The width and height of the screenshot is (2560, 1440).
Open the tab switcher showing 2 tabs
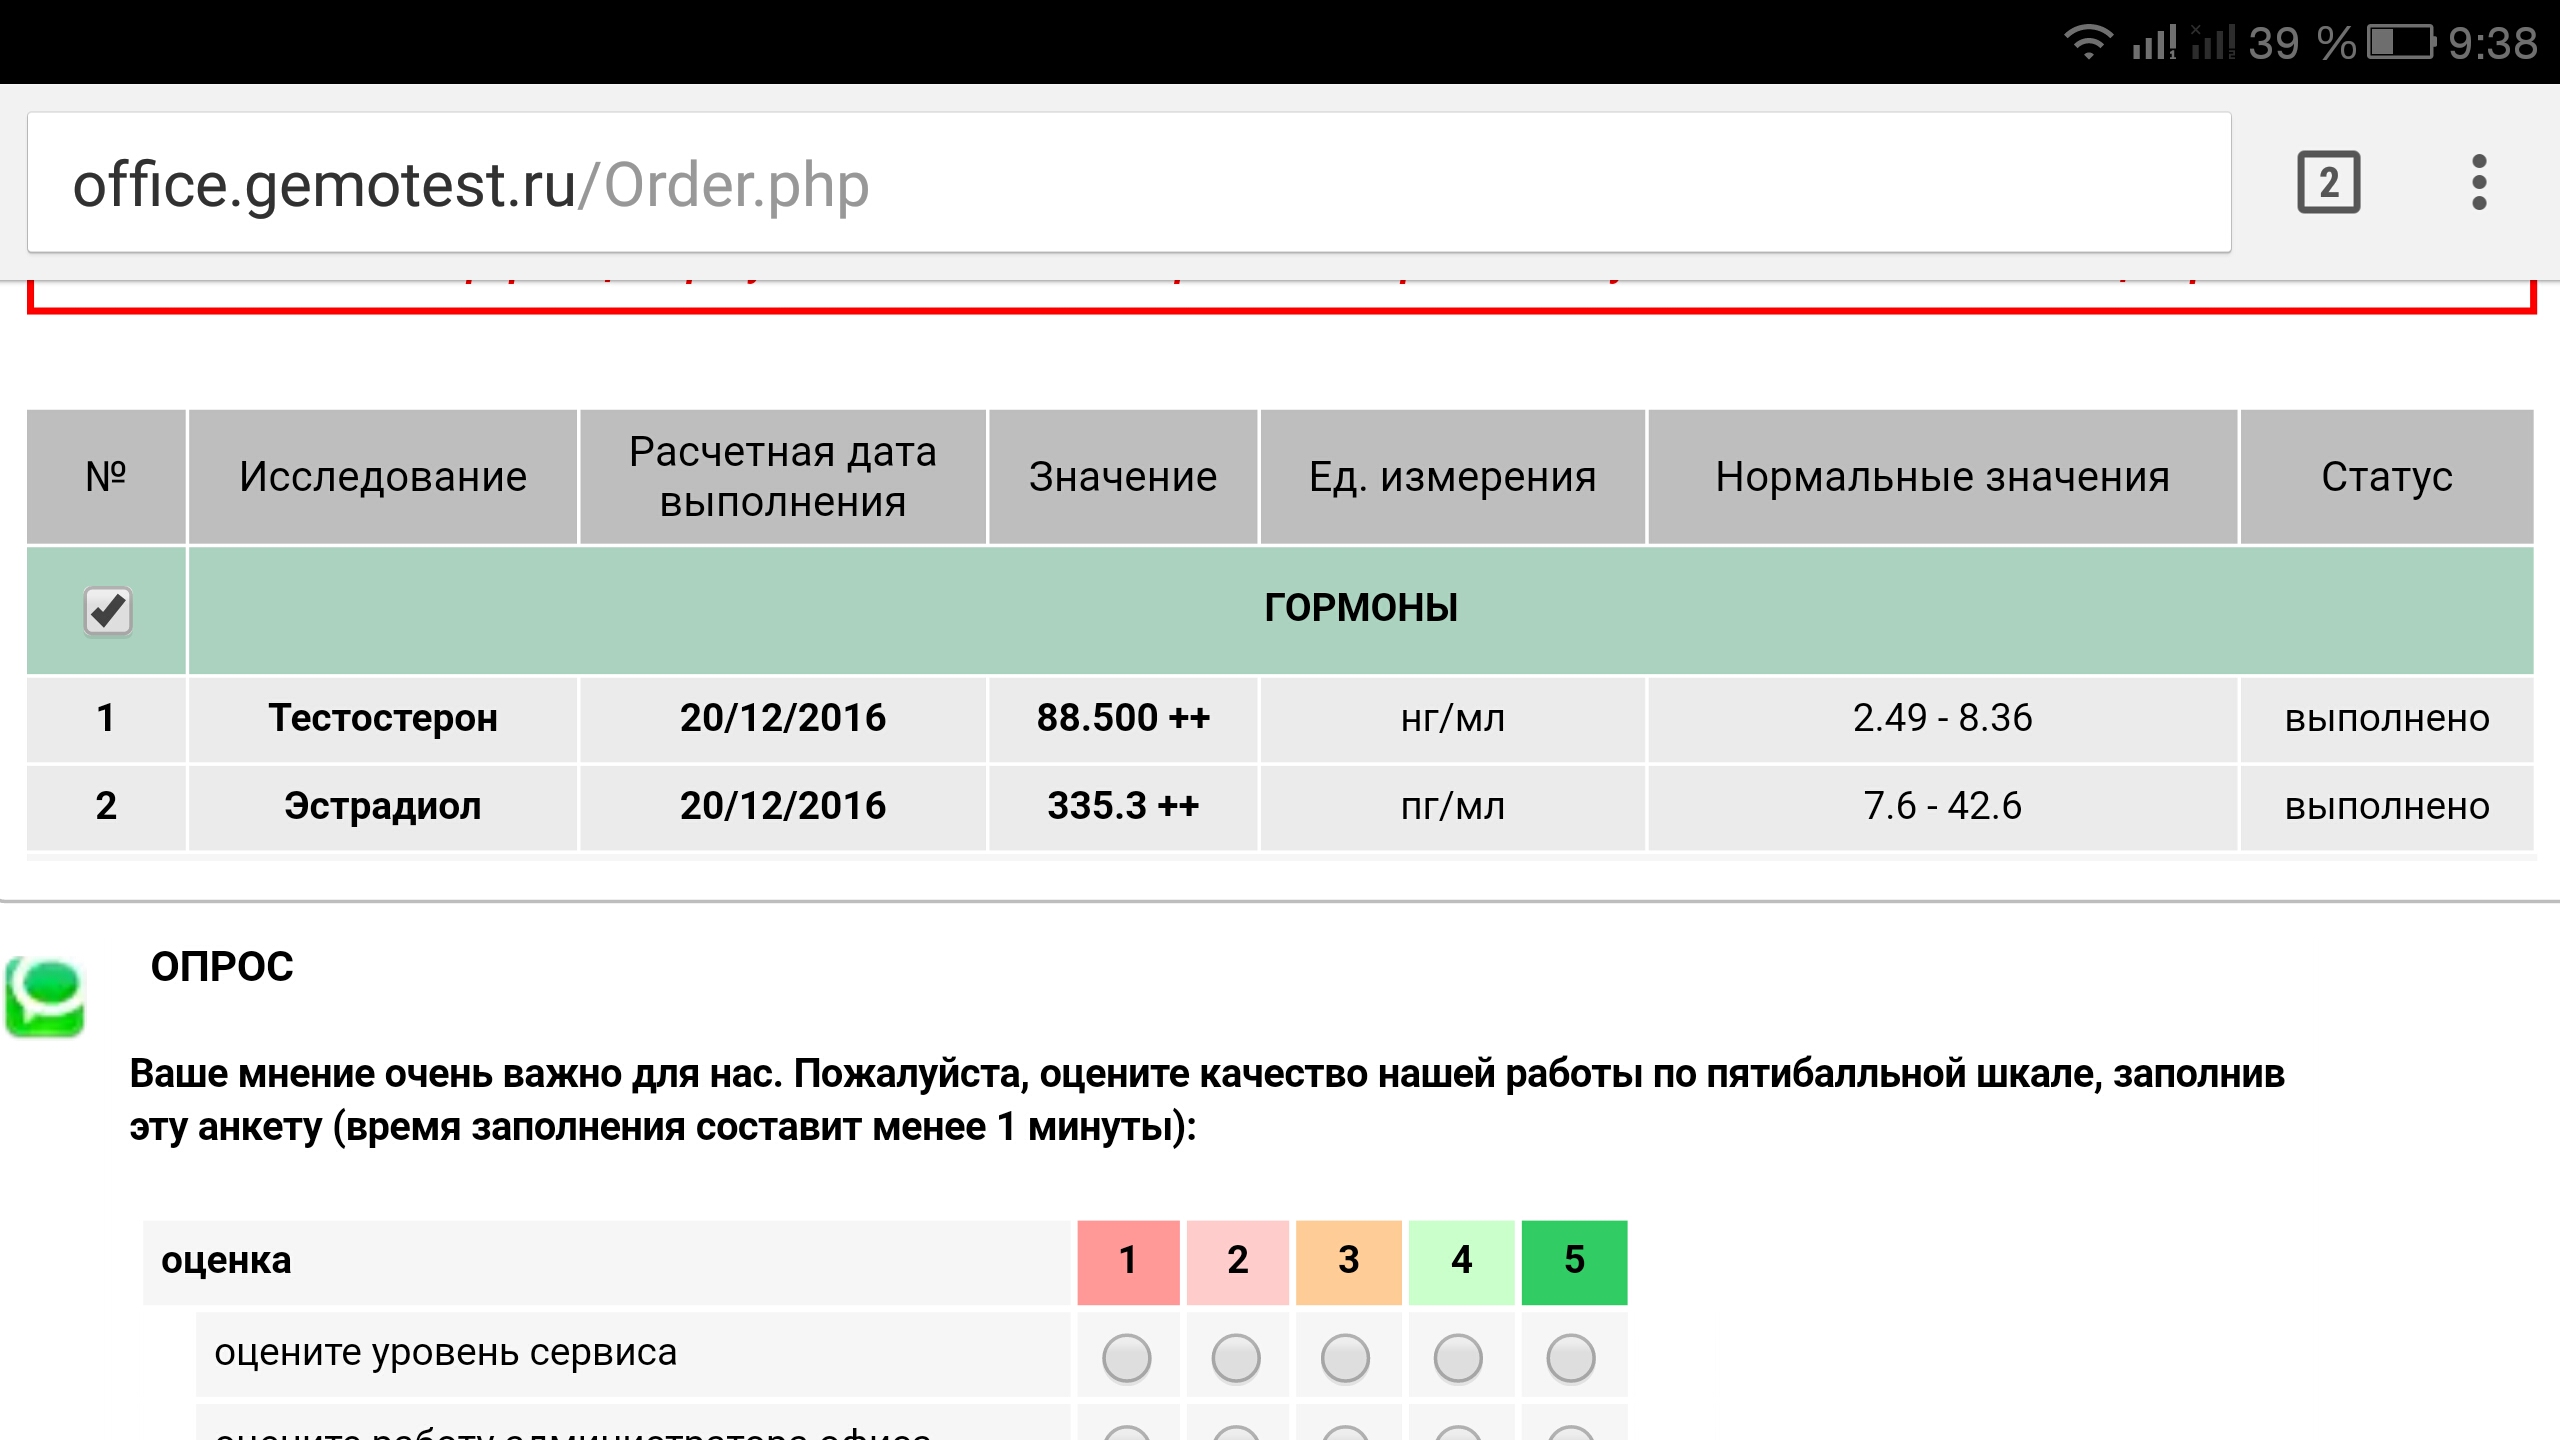click(x=2327, y=183)
